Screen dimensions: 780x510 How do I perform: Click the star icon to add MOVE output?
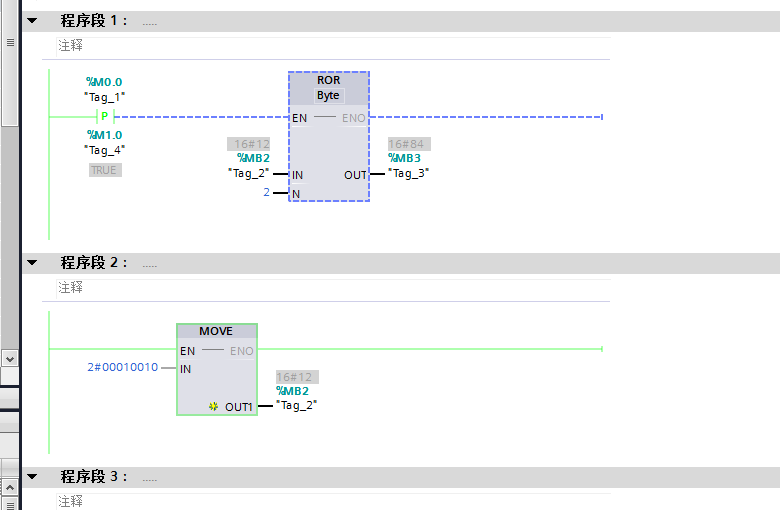(214, 407)
